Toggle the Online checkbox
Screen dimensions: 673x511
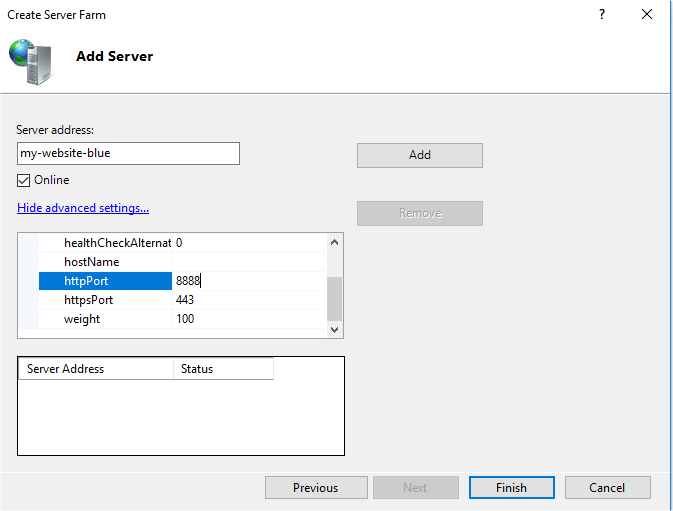pyautogui.click(x=24, y=180)
